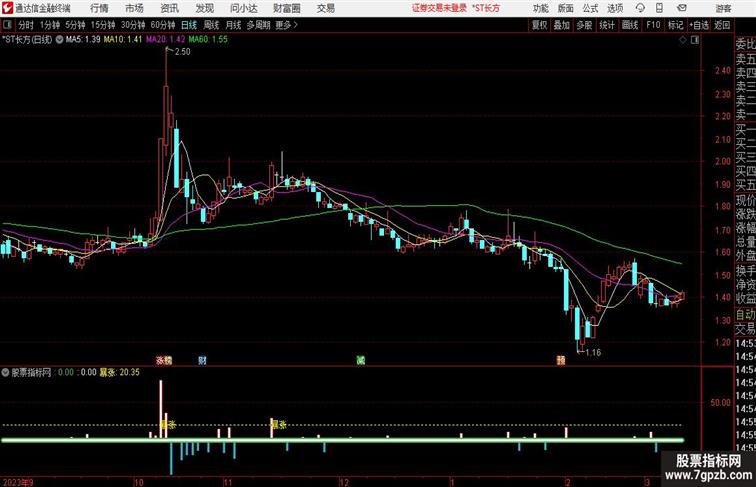The width and height of the screenshot is (756, 487).
Task: Click the green 调 event marker below the chart
Action: [x=361, y=360]
